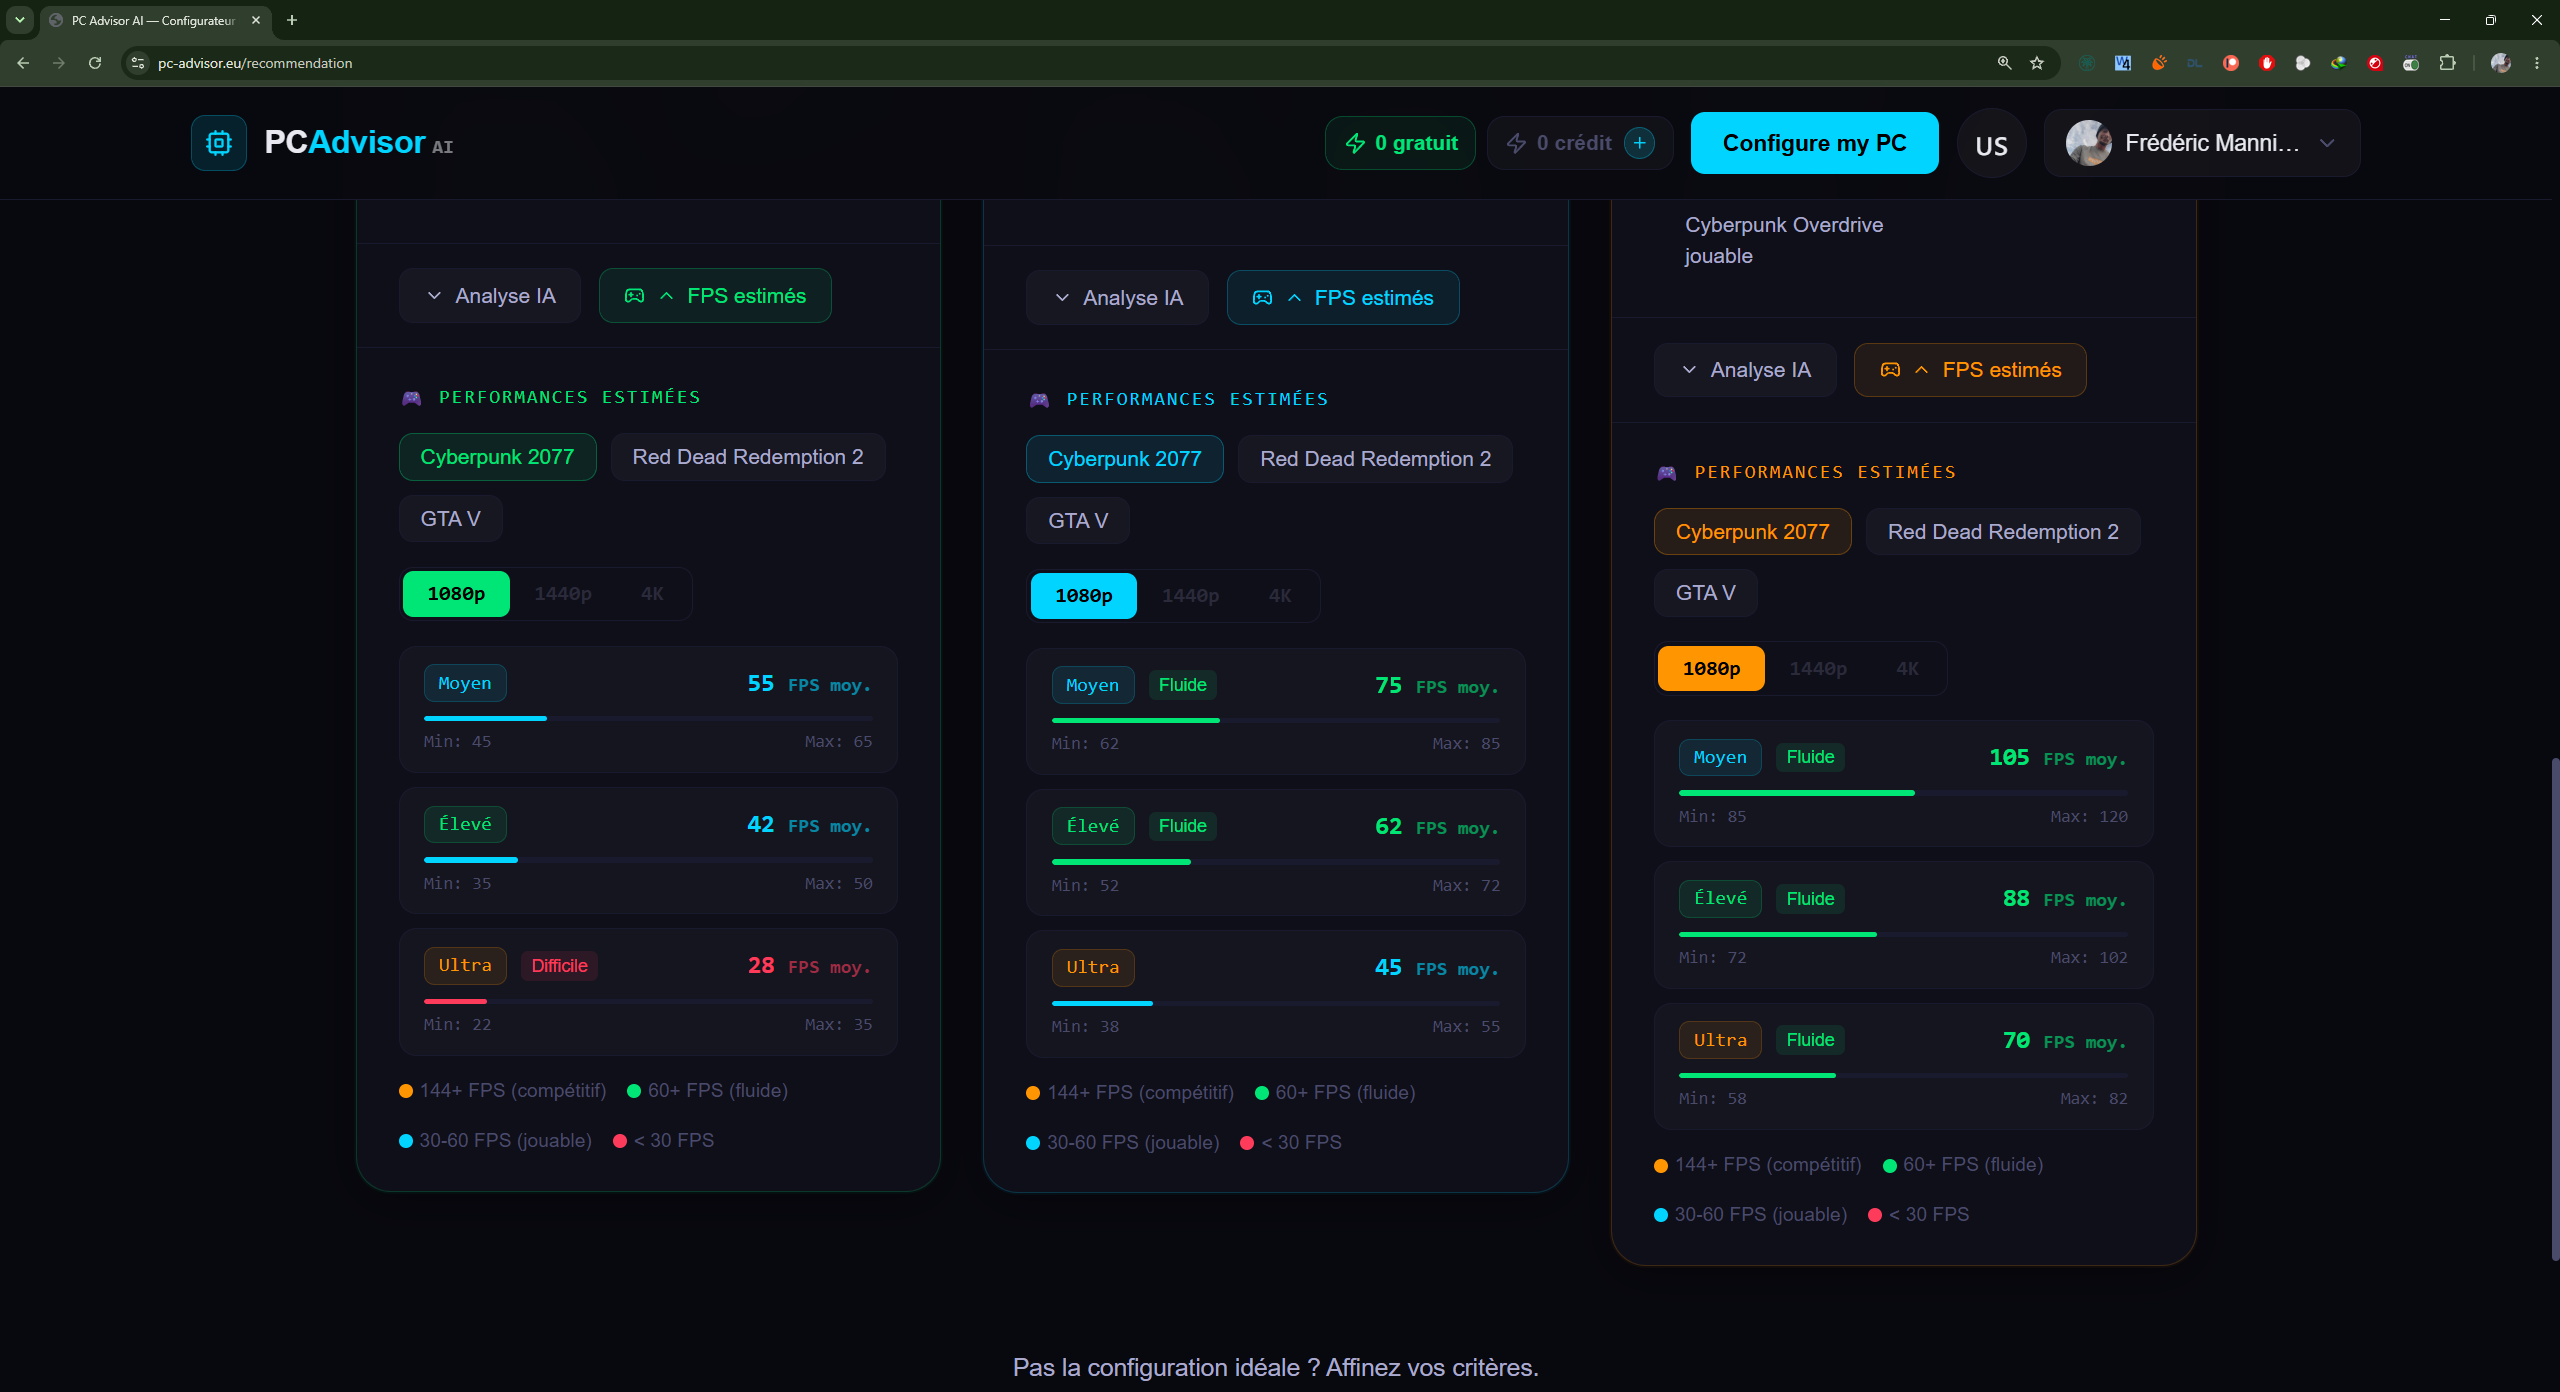Expand Analyse IA in the blue card
This screenshot has height=1392, width=2560.
tap(1117, 298)
